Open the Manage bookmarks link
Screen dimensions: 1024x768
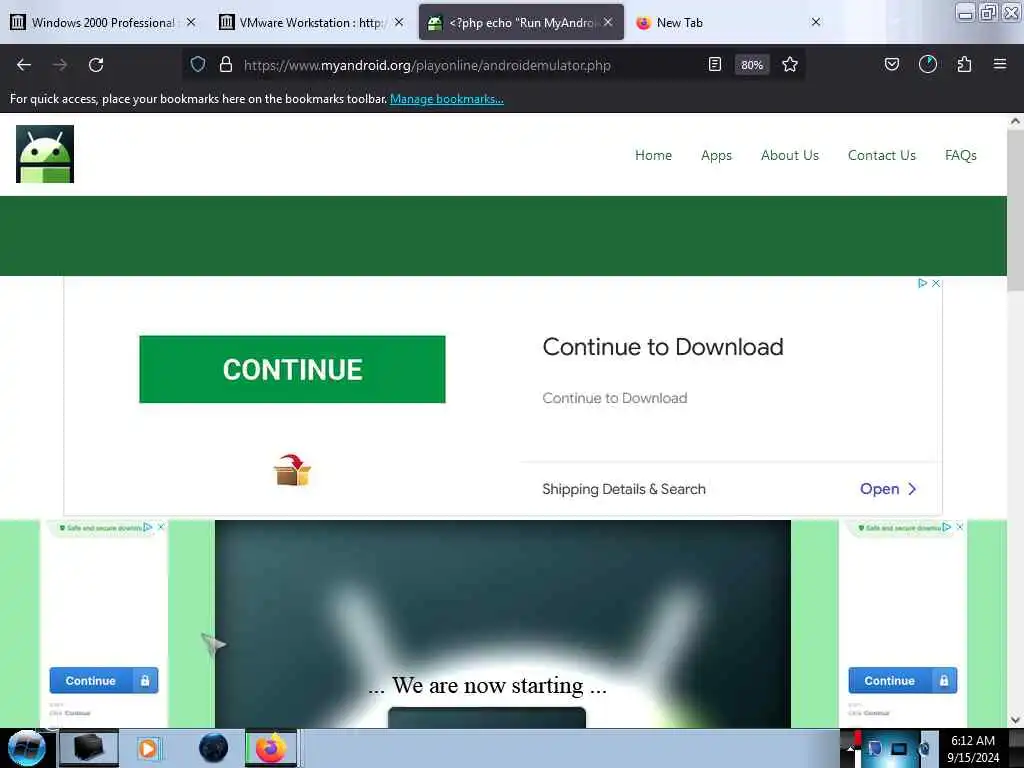pos(447,99)
